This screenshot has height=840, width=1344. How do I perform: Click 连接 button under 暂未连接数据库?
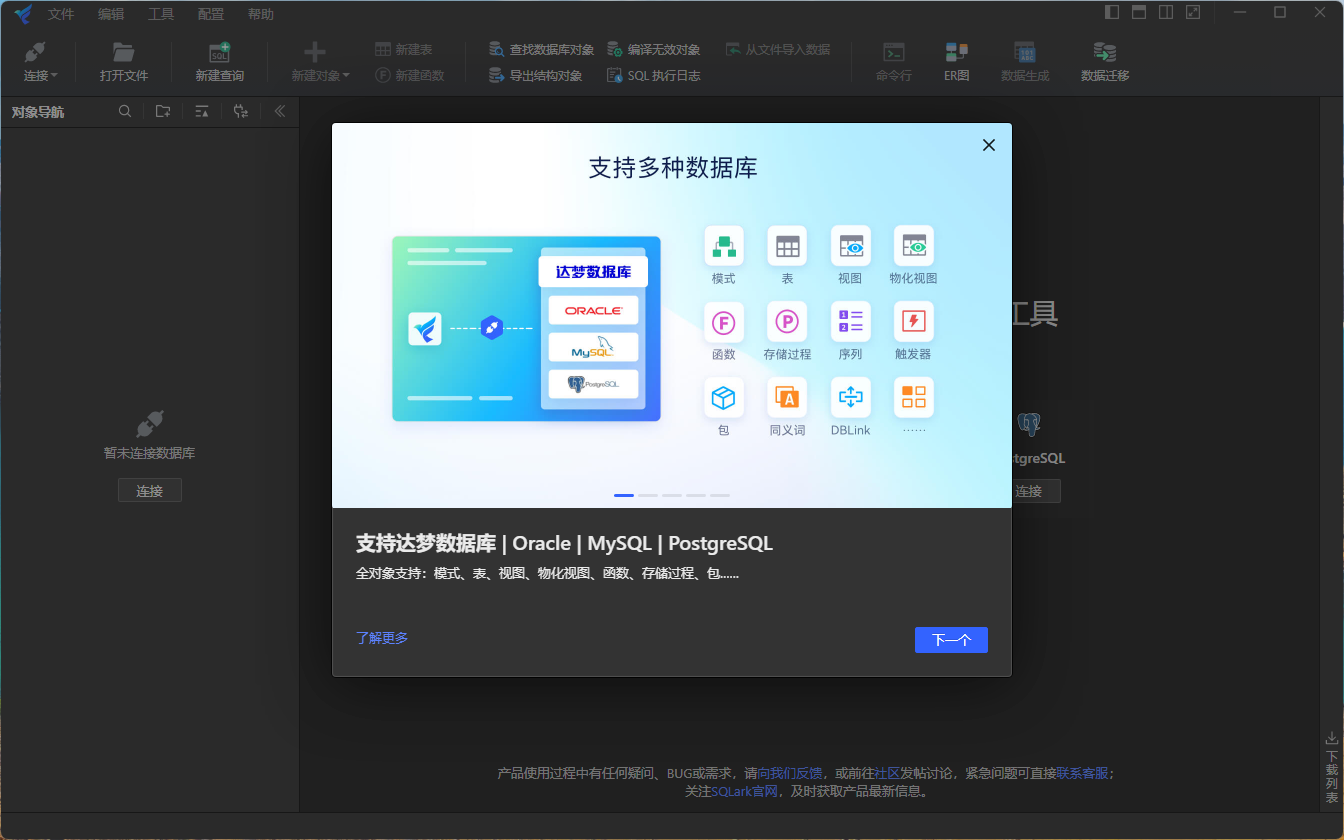[150, 490]
